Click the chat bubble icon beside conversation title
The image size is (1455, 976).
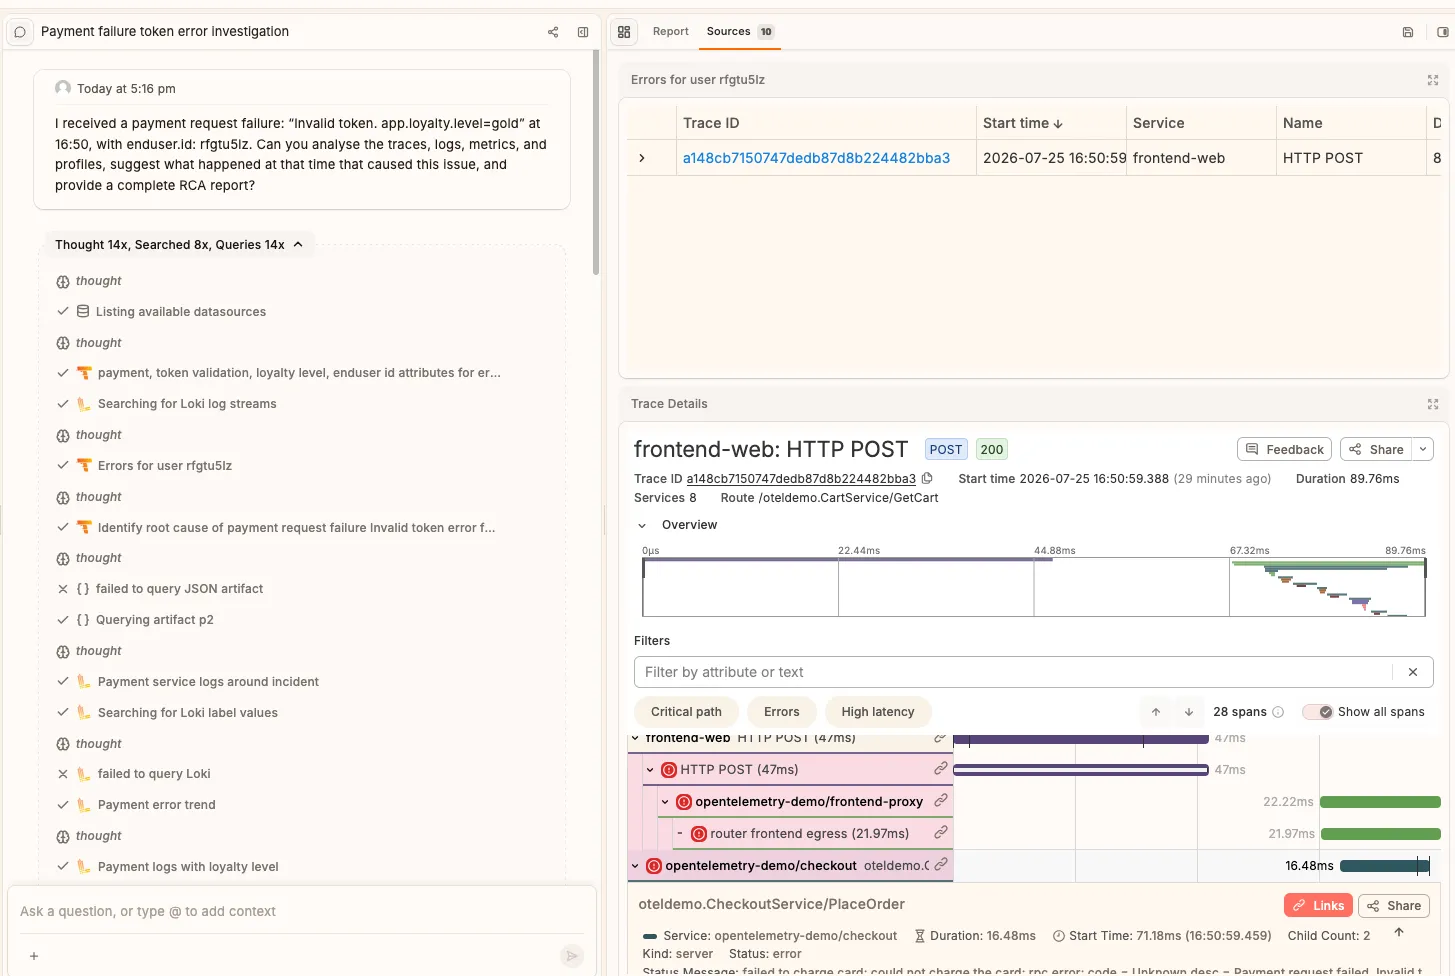point(19,32)
